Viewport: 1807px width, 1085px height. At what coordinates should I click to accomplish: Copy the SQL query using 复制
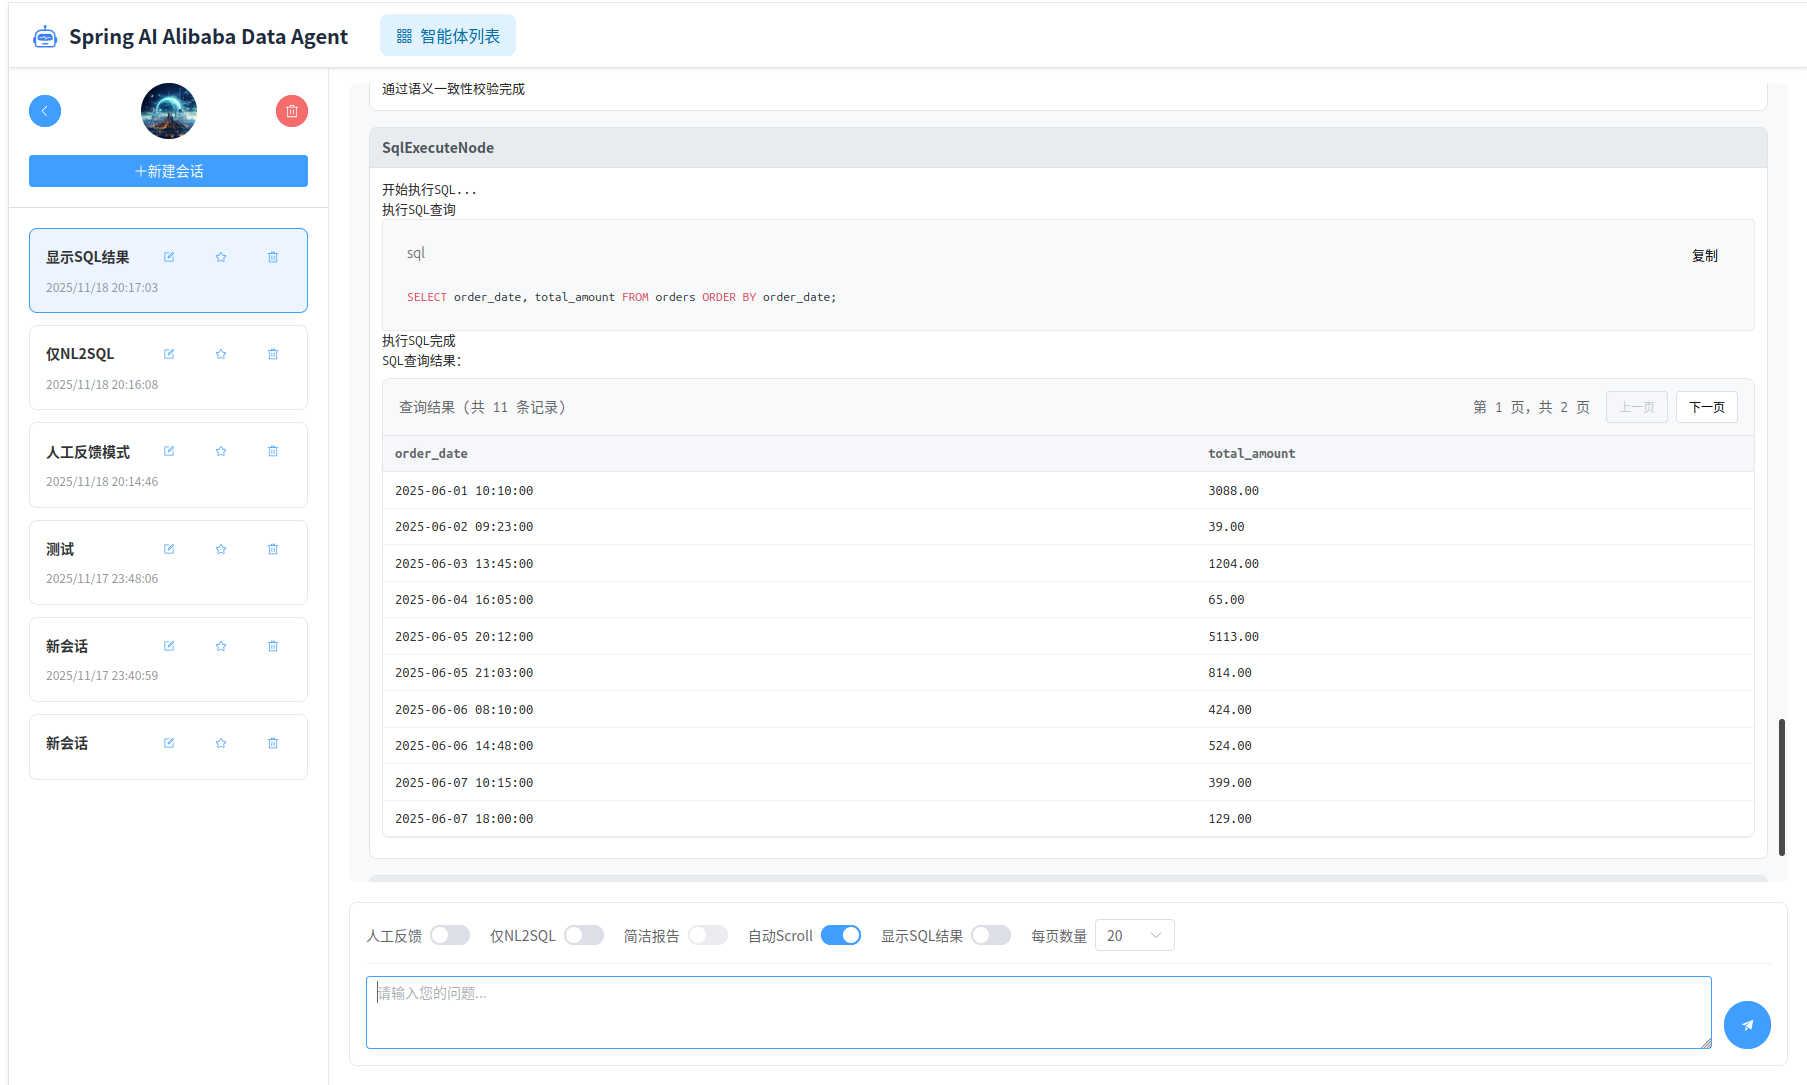tap(1705, 255)
